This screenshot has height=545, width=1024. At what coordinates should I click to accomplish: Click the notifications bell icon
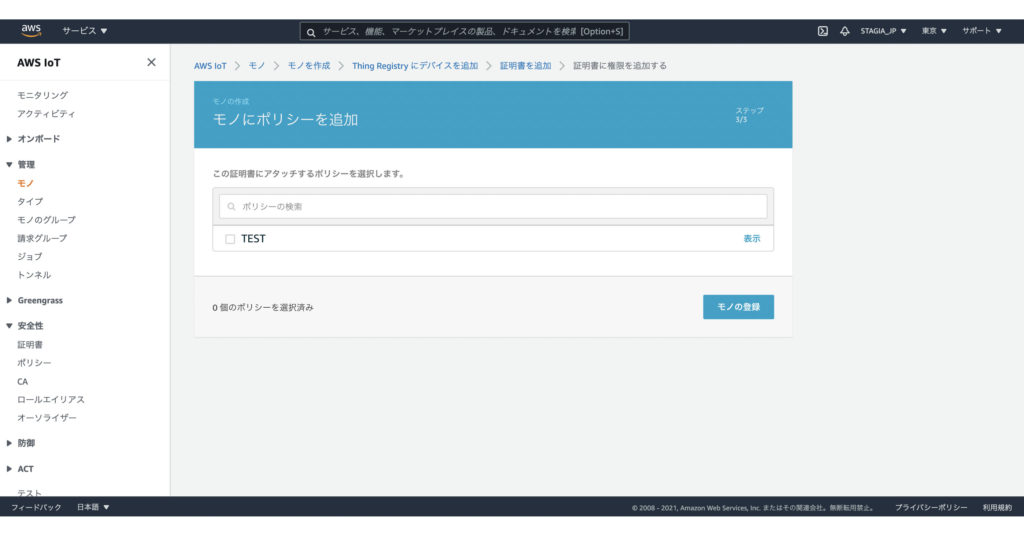[x=844, y=31]
